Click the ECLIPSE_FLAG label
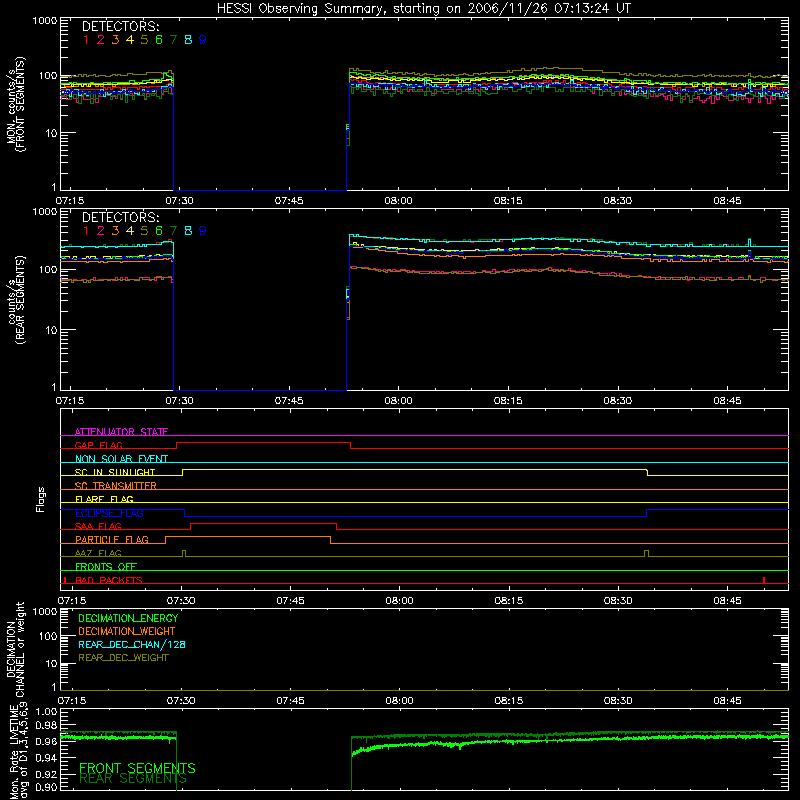Viewport: 800px width, 800px height. pos(109,513)
